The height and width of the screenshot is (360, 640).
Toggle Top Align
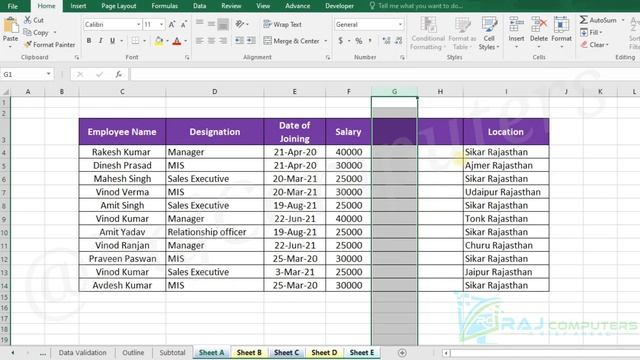coord(200,24)
